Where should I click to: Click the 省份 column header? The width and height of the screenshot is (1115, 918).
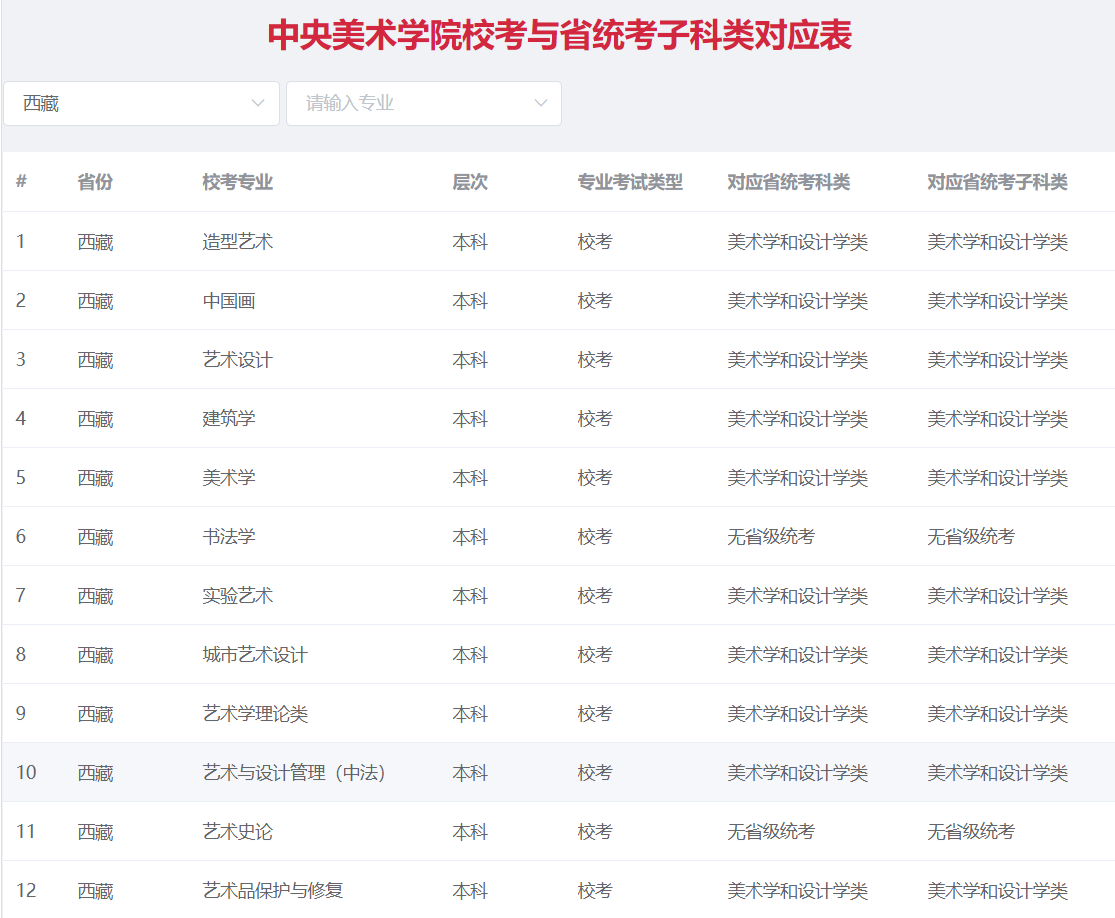click(x=95, y=182)
